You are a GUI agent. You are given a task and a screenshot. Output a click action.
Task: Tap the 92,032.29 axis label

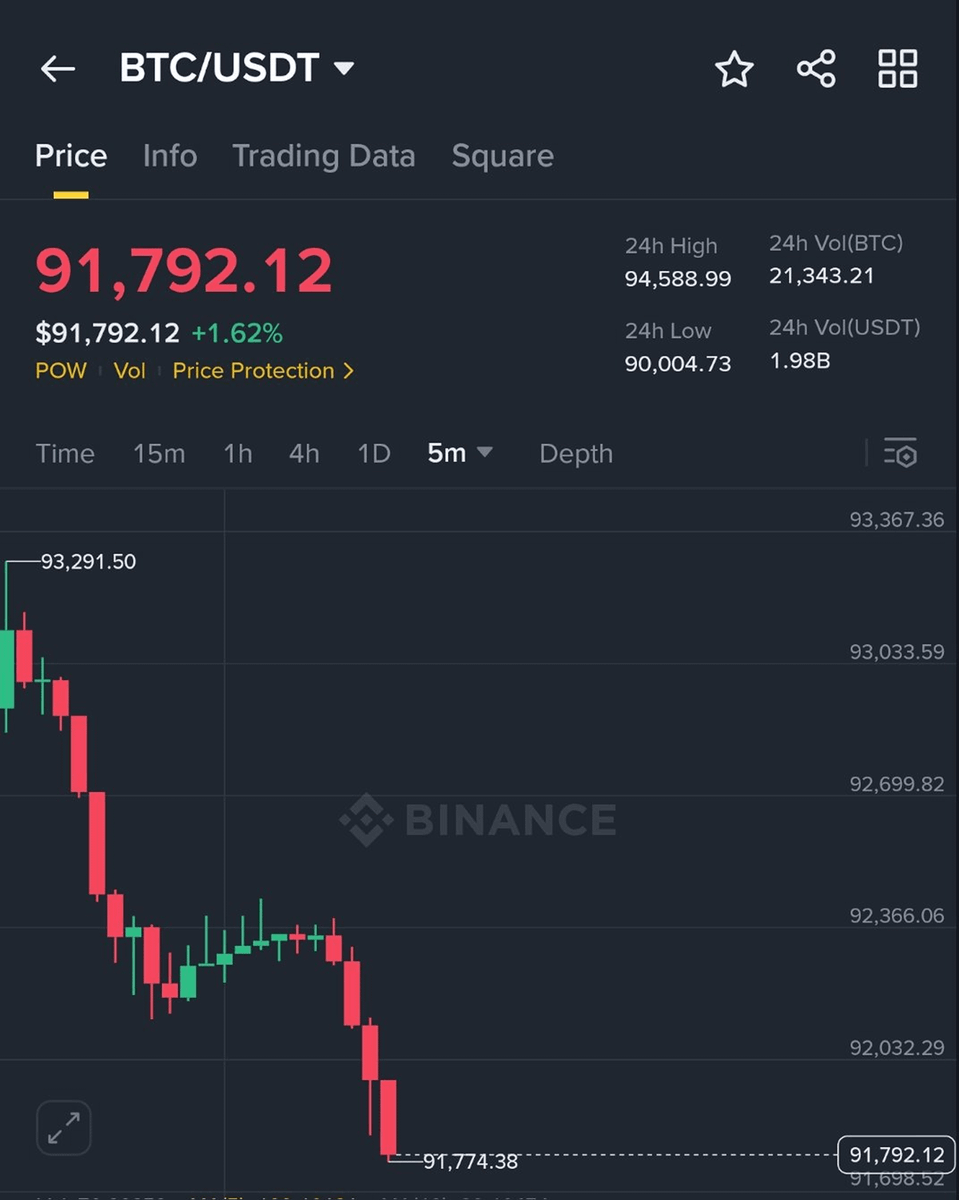click(897, 1048)
